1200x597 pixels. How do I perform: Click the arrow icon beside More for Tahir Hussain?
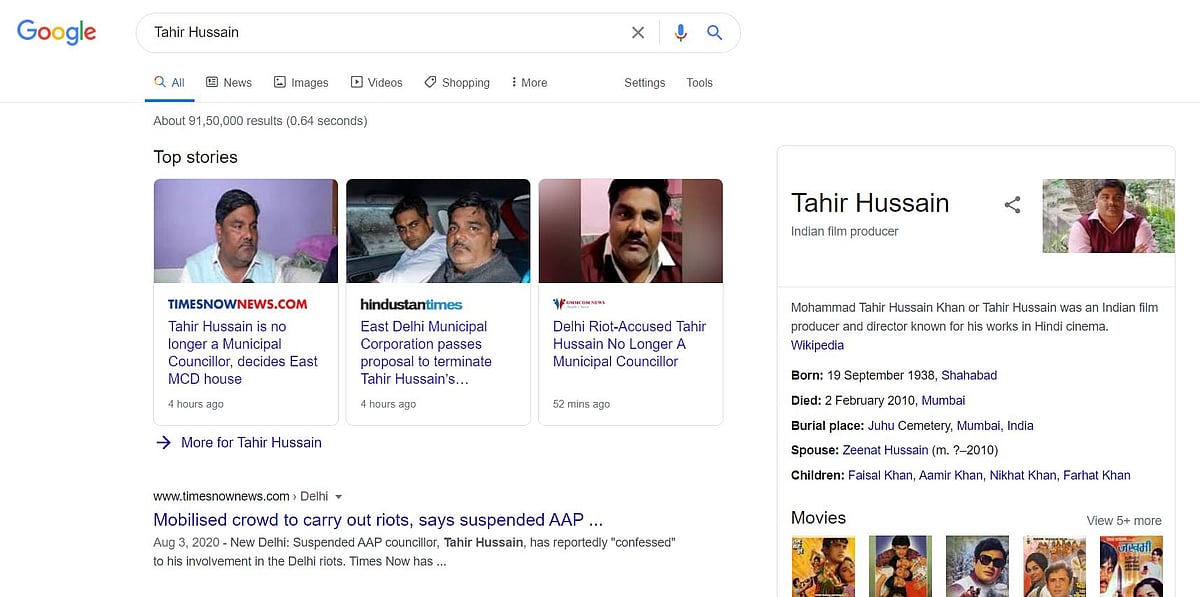point(164,442)
